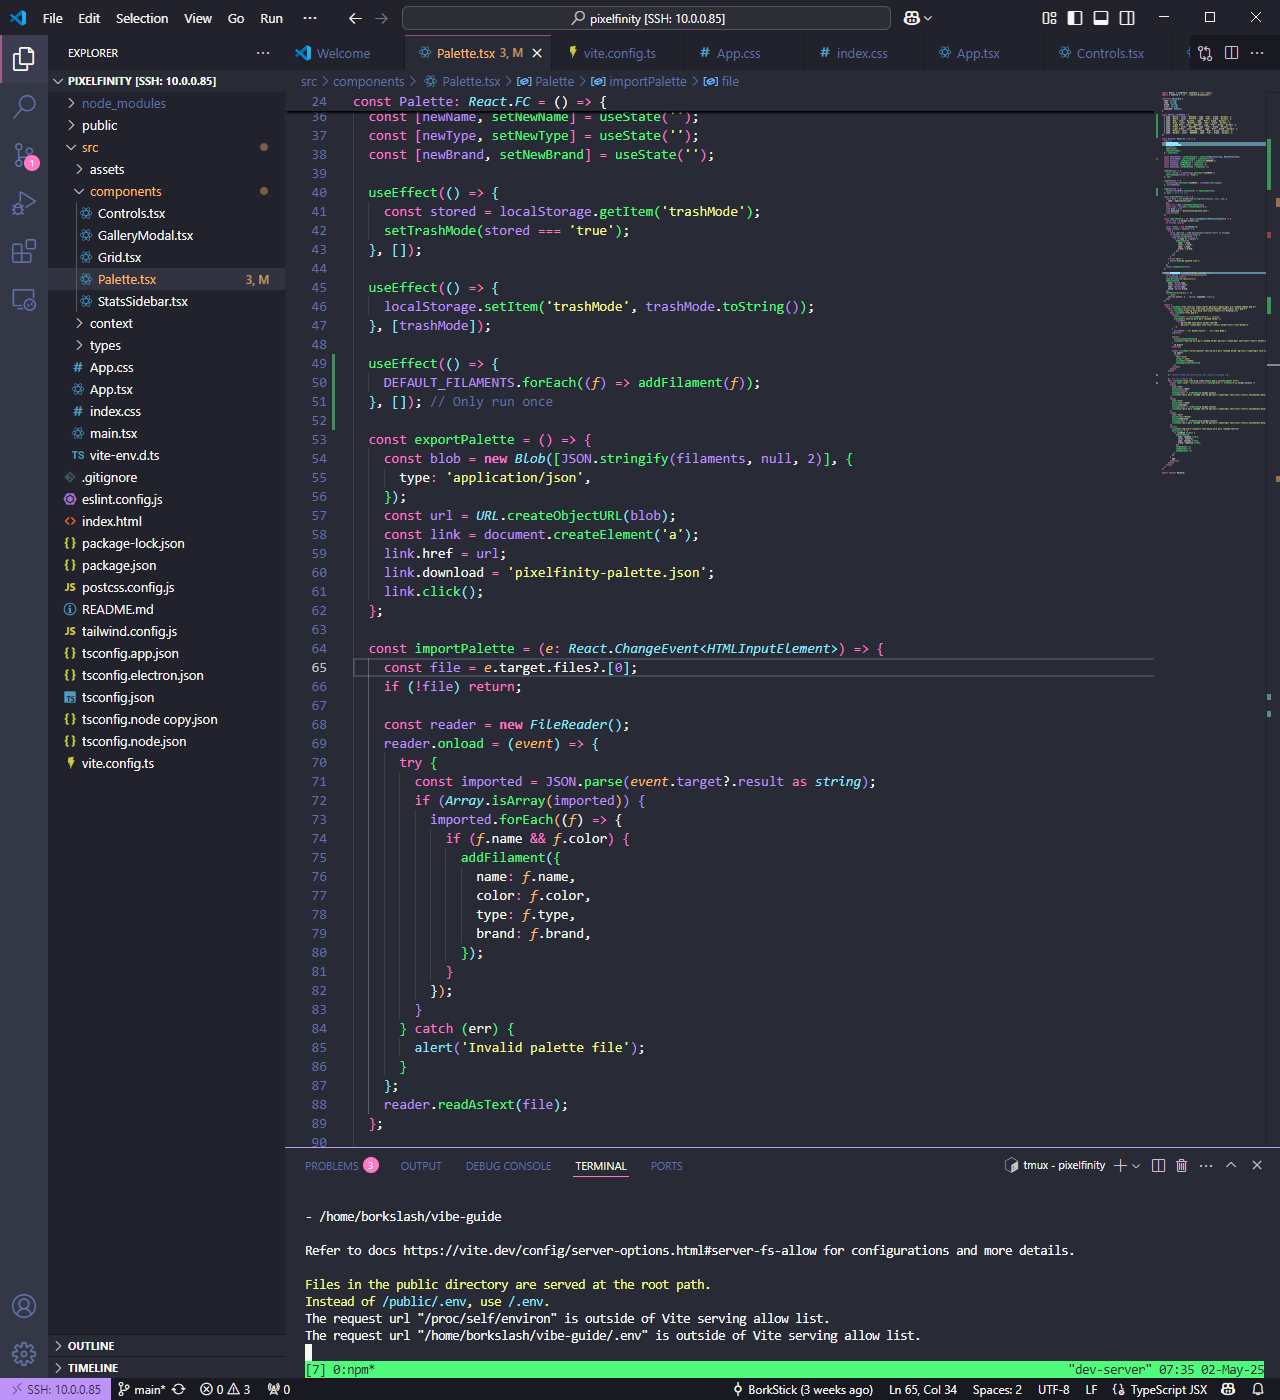Open Run and Debug view
The image size is (1280, 1400).
click(x=24, y=204)
